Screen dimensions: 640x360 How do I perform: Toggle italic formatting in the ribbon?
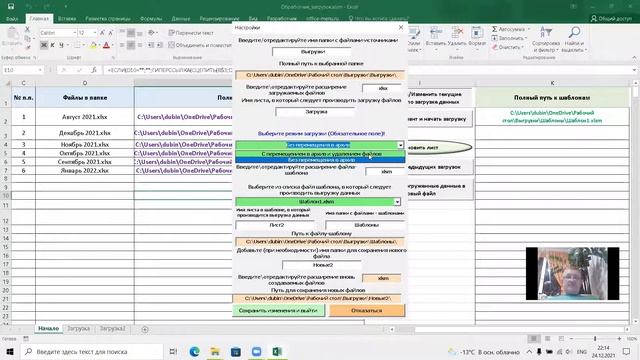(x=52, y=45)
